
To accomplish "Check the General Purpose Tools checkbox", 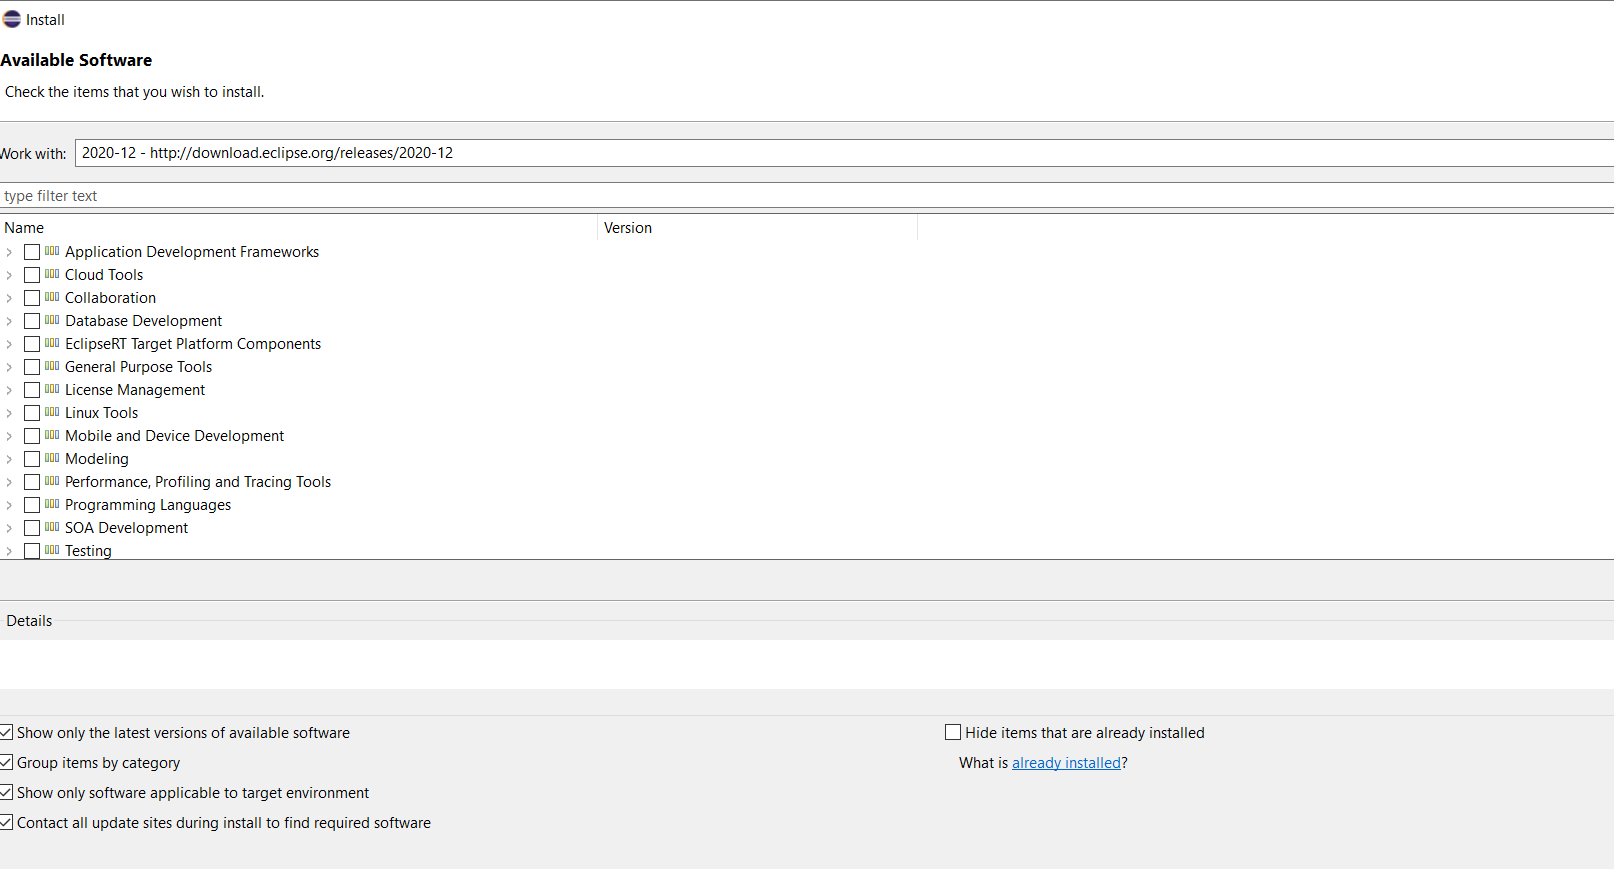I will pyautogui.click(x=32, y=367).
